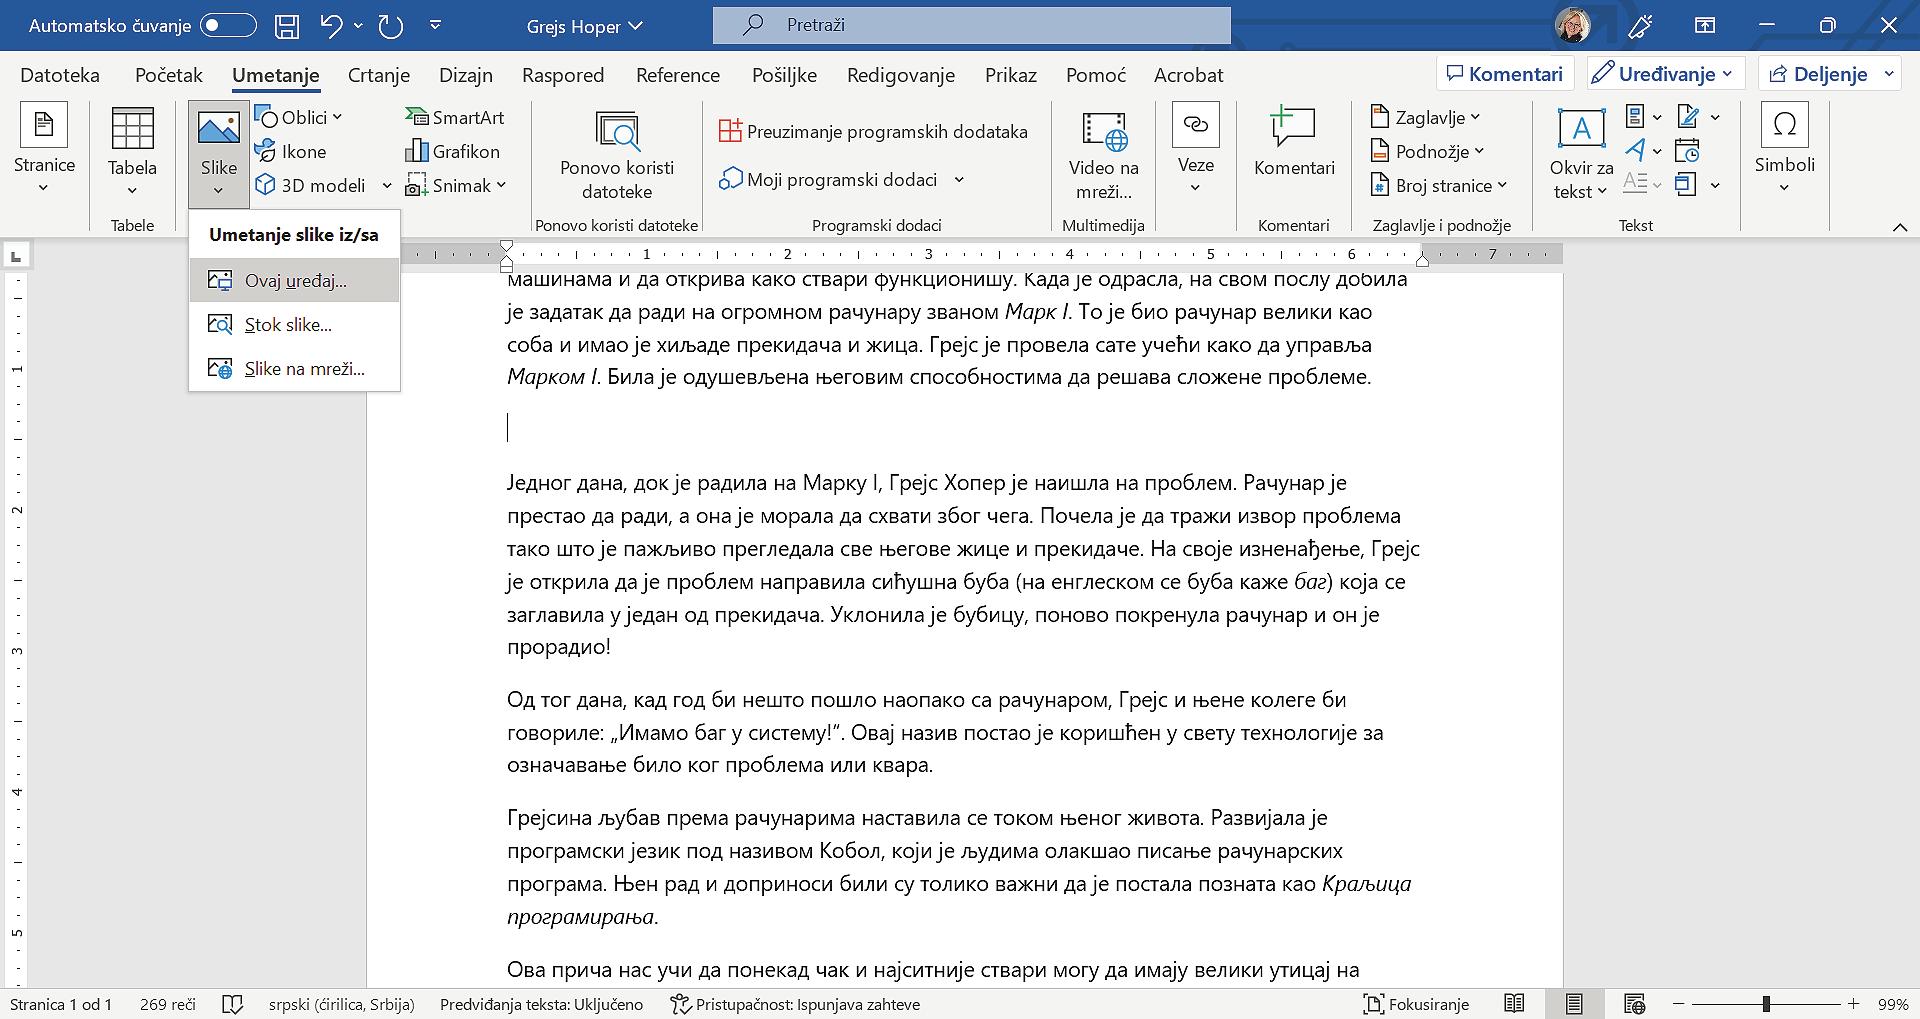
Task: Open the Customize Quick Access Toolbar dropdown
Action: pyautogui.click(x=435, y=26)
